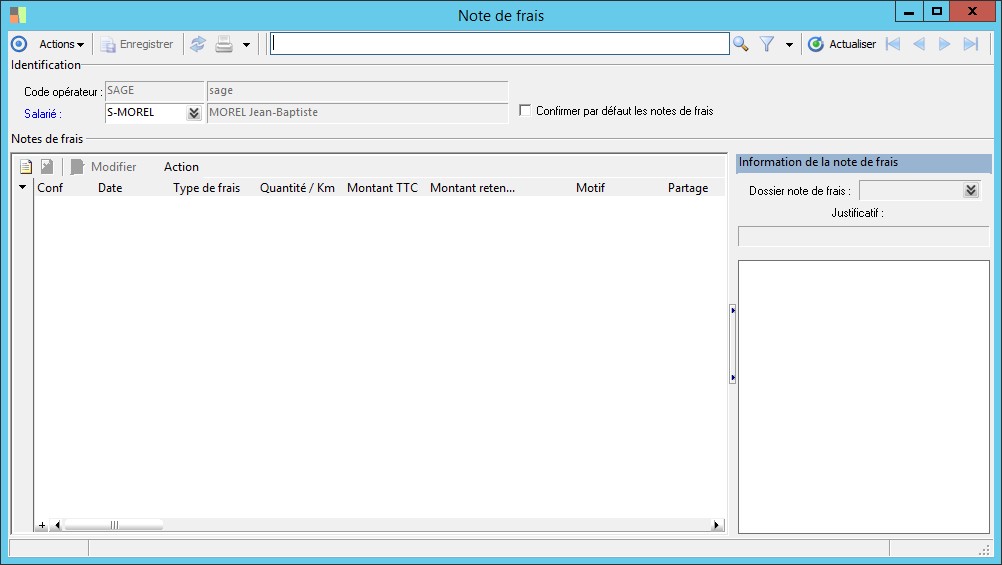Sort by the Quantité / Km column
This screenshot has height=565, width=1002.
point(297,188)
